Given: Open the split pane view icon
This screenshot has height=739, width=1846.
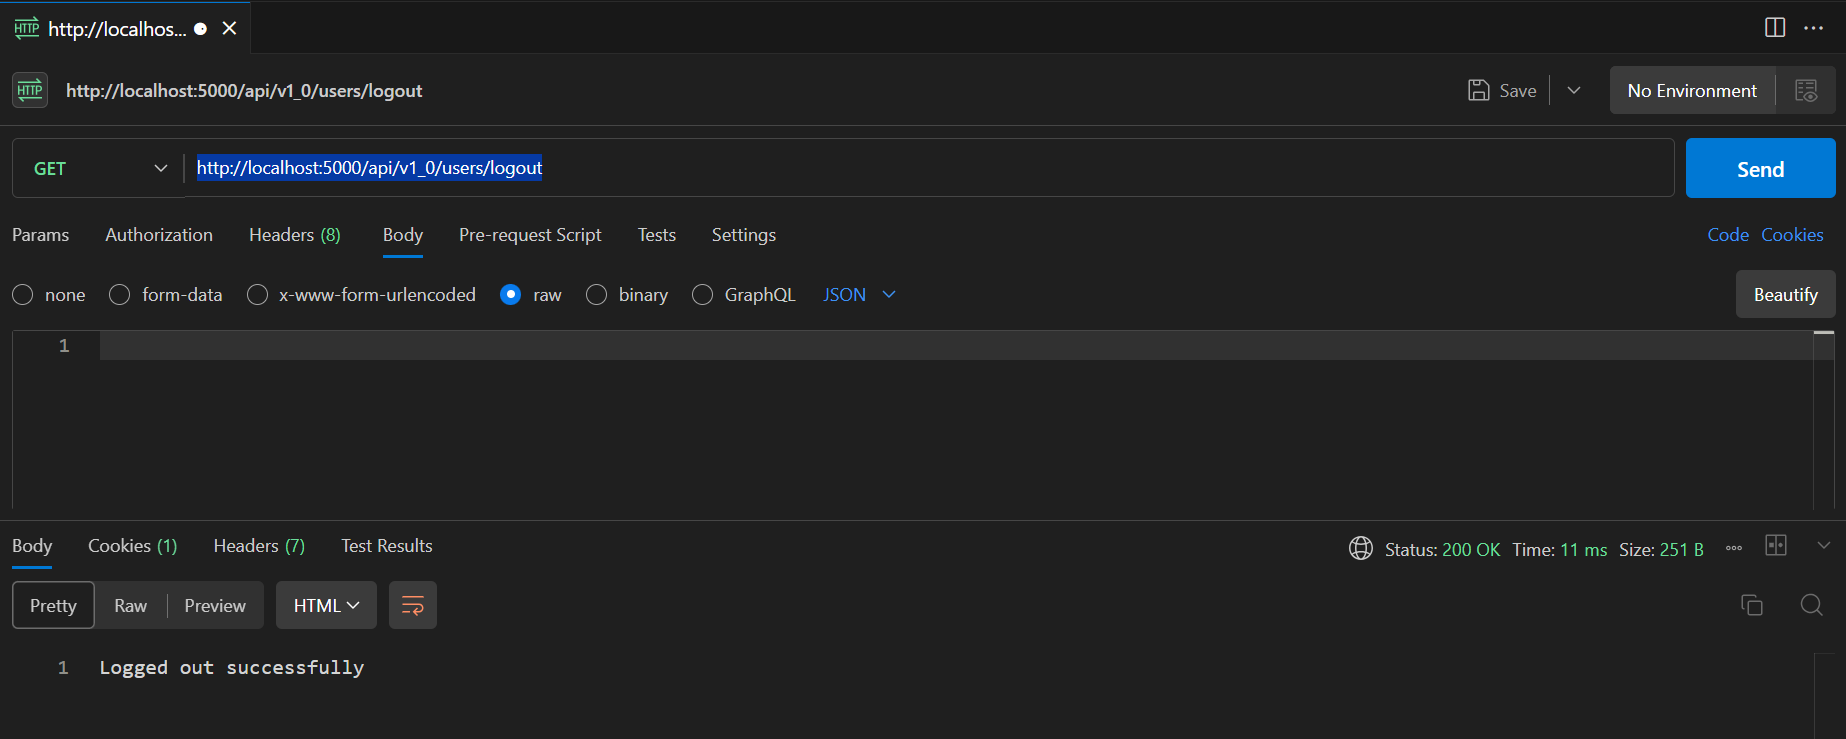Looking at the screenshot, I should tap(1775, 28).
